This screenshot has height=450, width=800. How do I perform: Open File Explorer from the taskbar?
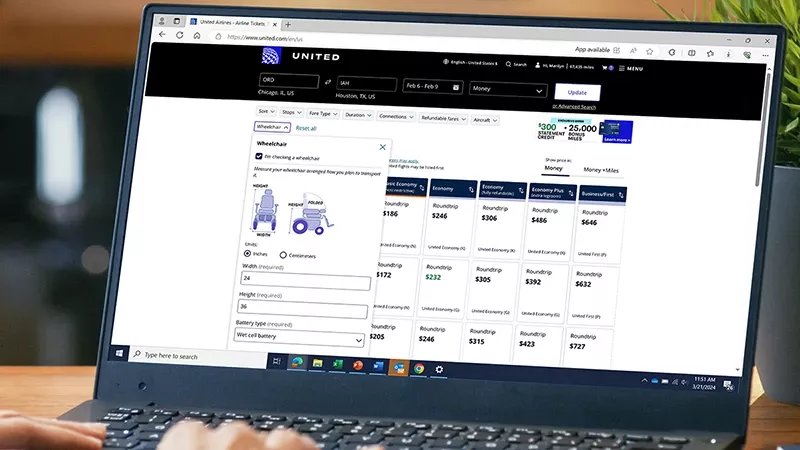pyautogui.click(x=317, y=363)
